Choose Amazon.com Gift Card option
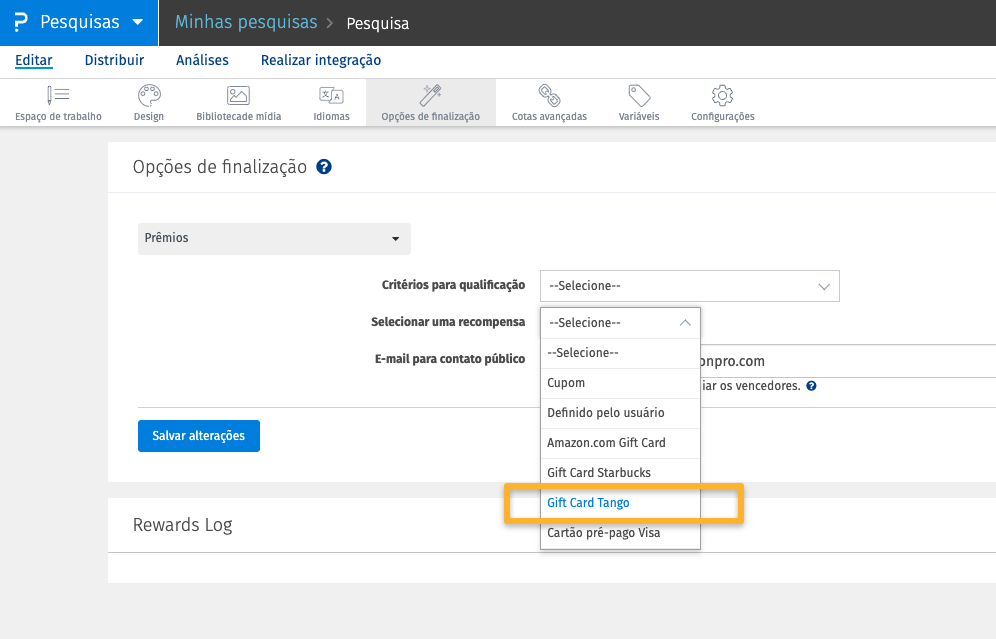This screenshot has height=639, width=996. coord(606,443)
